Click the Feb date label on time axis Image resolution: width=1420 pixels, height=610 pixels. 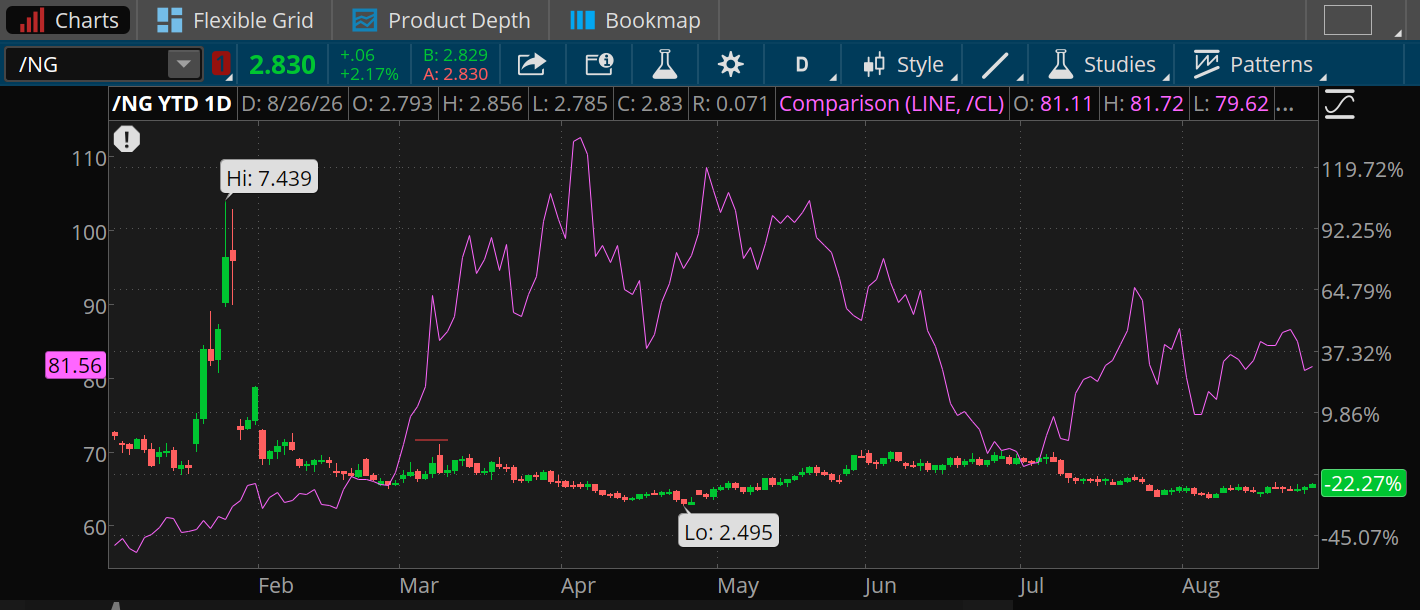pos(276,586)
